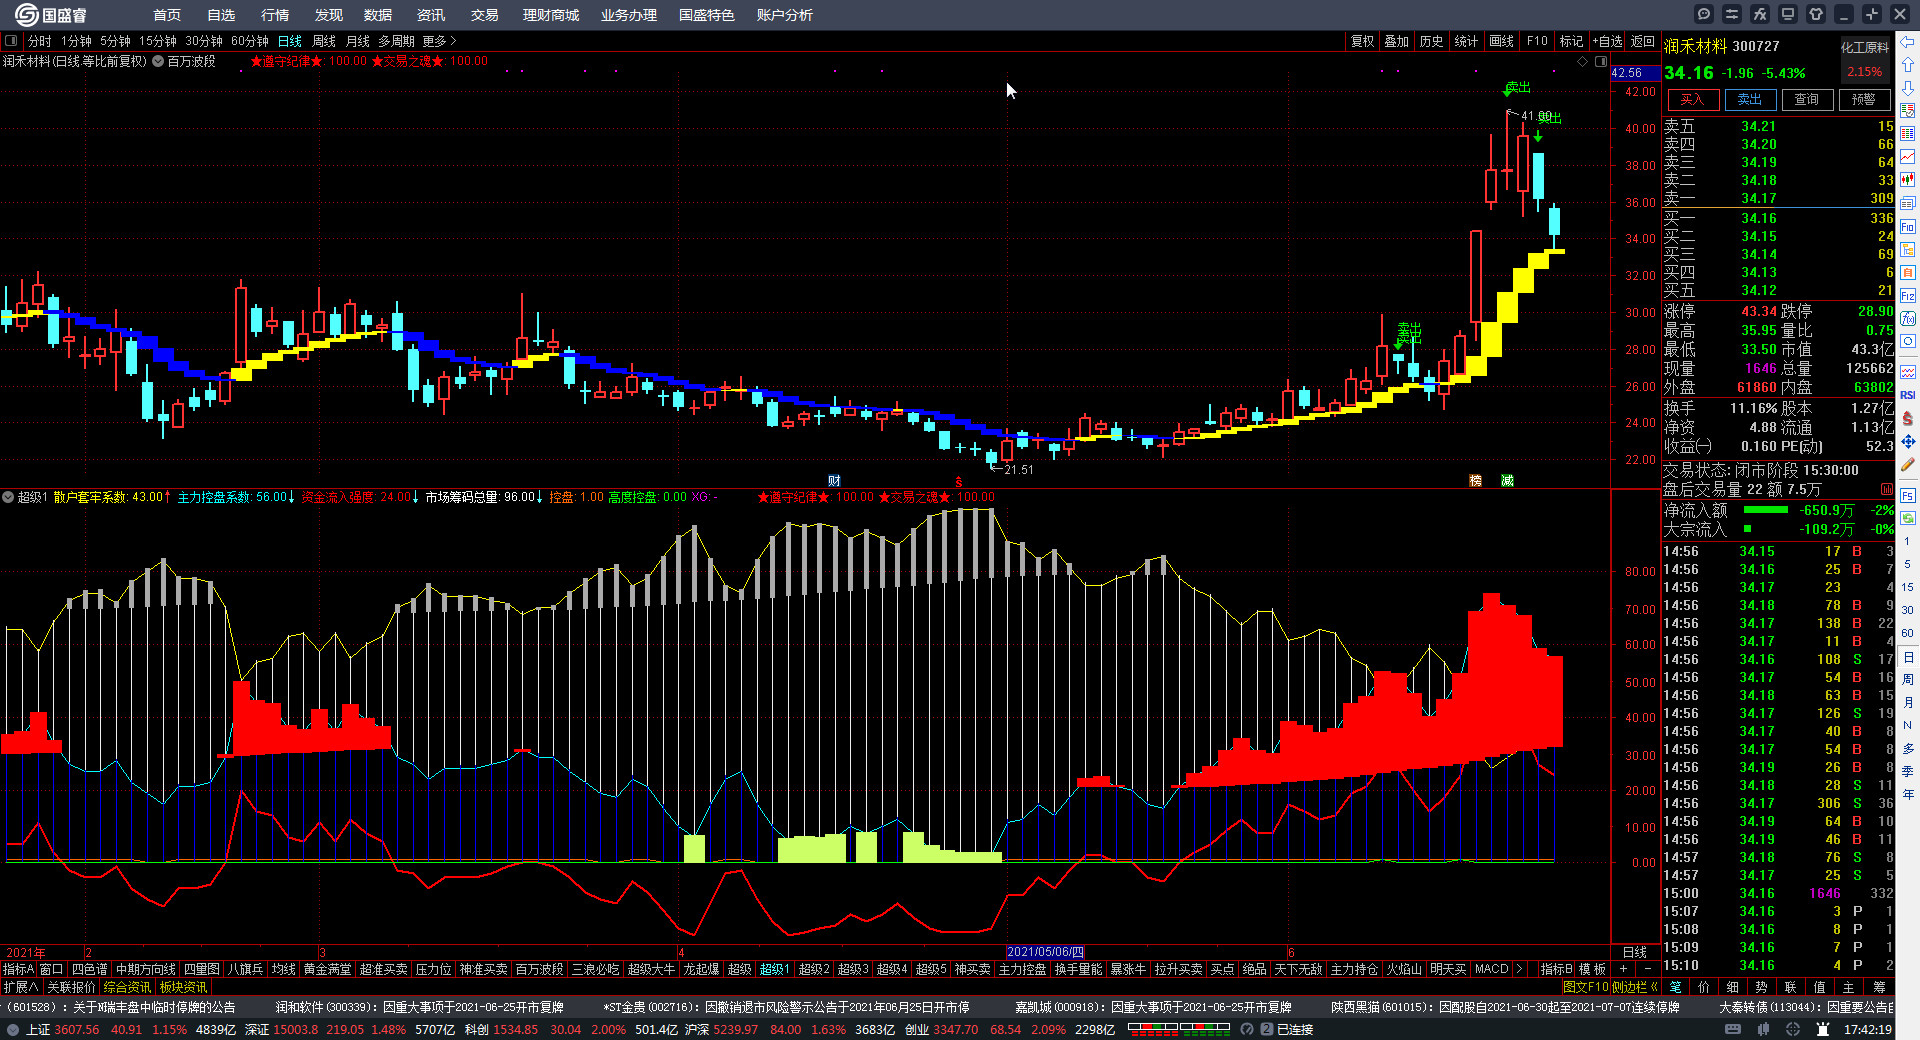Image resolution: width=1920 pixels, height=1040 pixels.
Task: Click the up arrow in right sidebar
Action: pyautogui.click(x=1908, y=64)
